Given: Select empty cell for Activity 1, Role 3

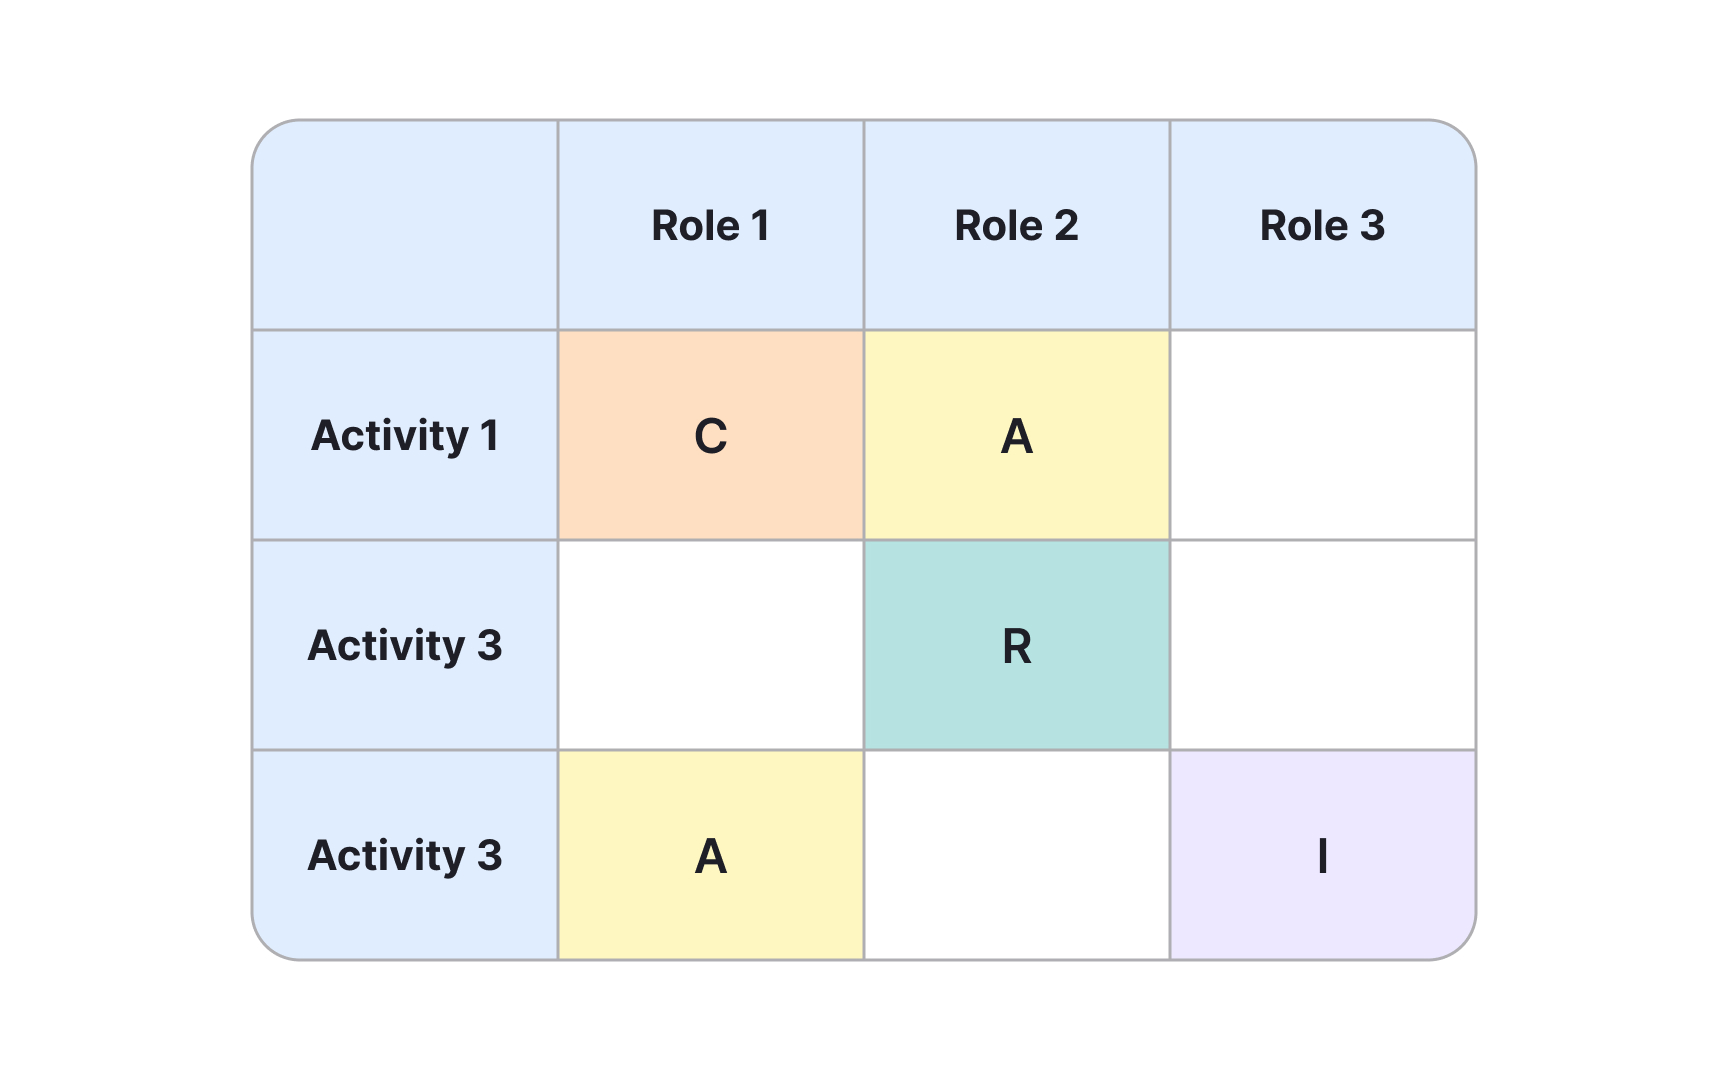Looking at the screenshot, I should pyautogui.click(x=1322, y=436).
